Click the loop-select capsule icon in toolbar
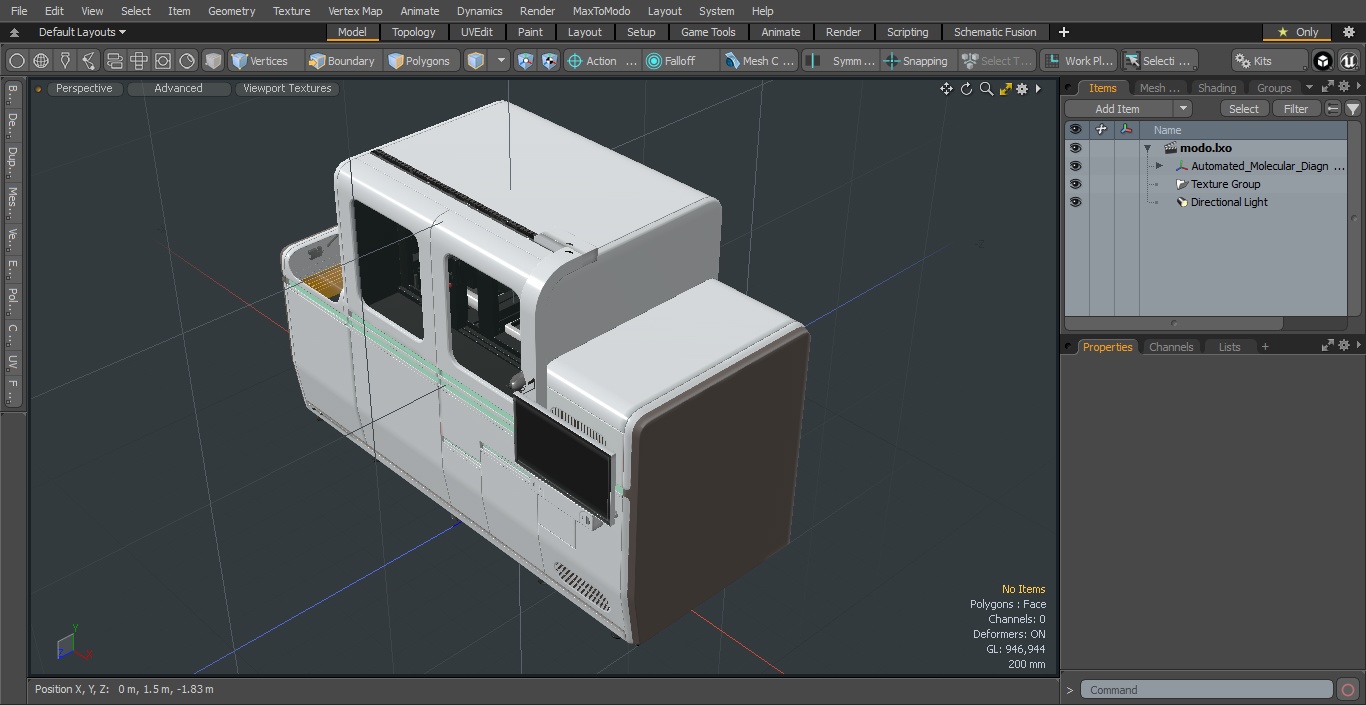This screenshot has height=705, width=1366. pyautogui.click(x=114, y=61)
